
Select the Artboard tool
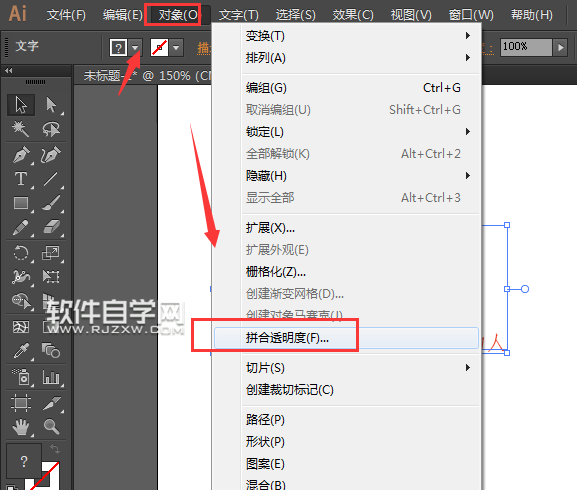click(x=21, y=402)
